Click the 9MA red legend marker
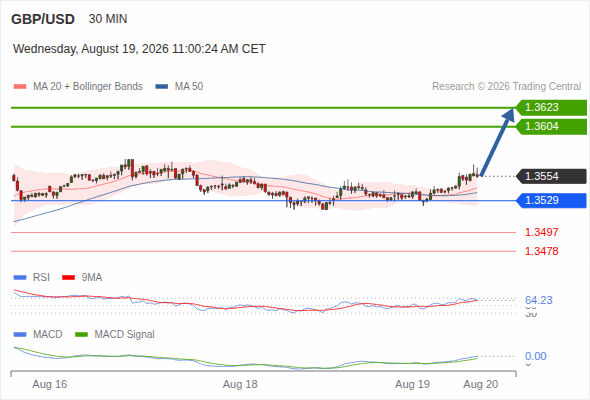Image resolution: width=590 pixels, height=400 pixels. coord(68,278)
